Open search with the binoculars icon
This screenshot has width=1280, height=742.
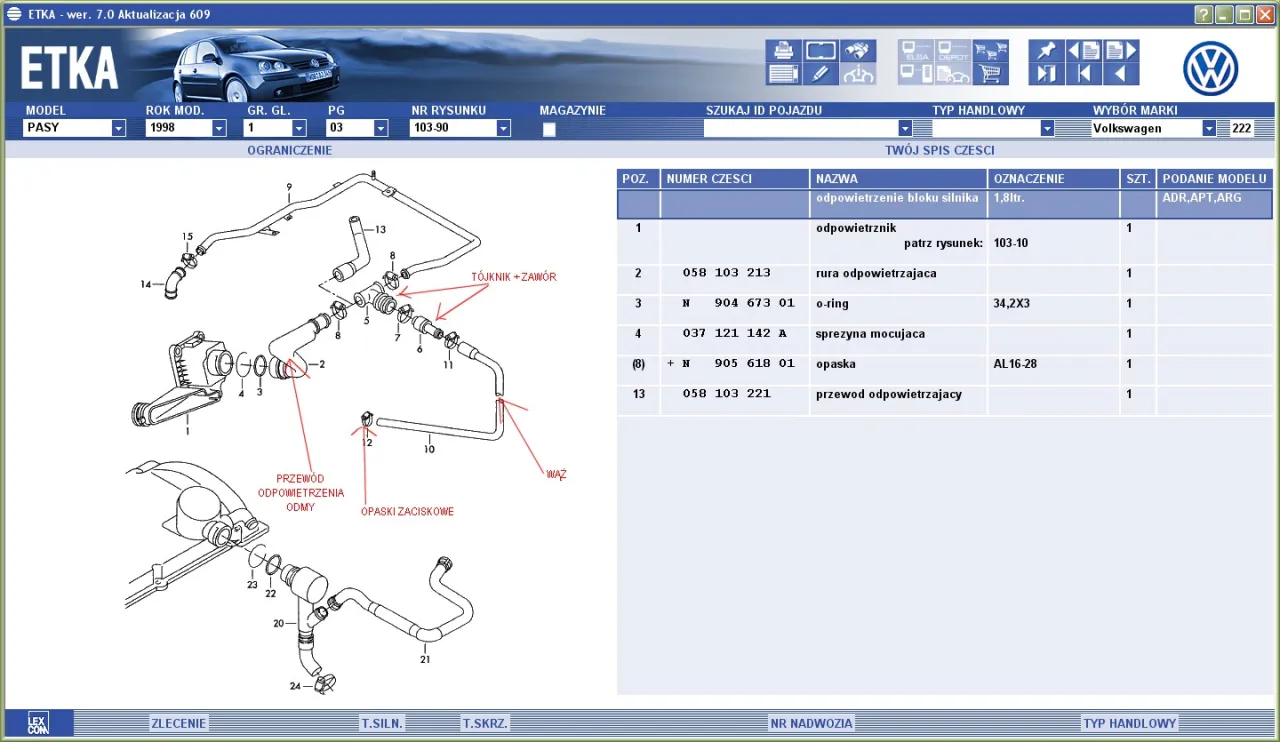point(858,51)
